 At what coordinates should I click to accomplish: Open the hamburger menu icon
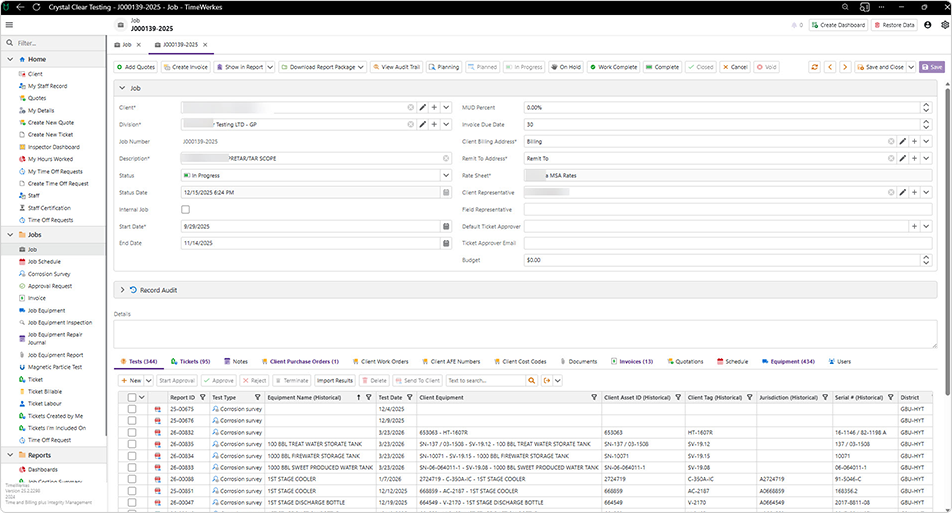9,25
